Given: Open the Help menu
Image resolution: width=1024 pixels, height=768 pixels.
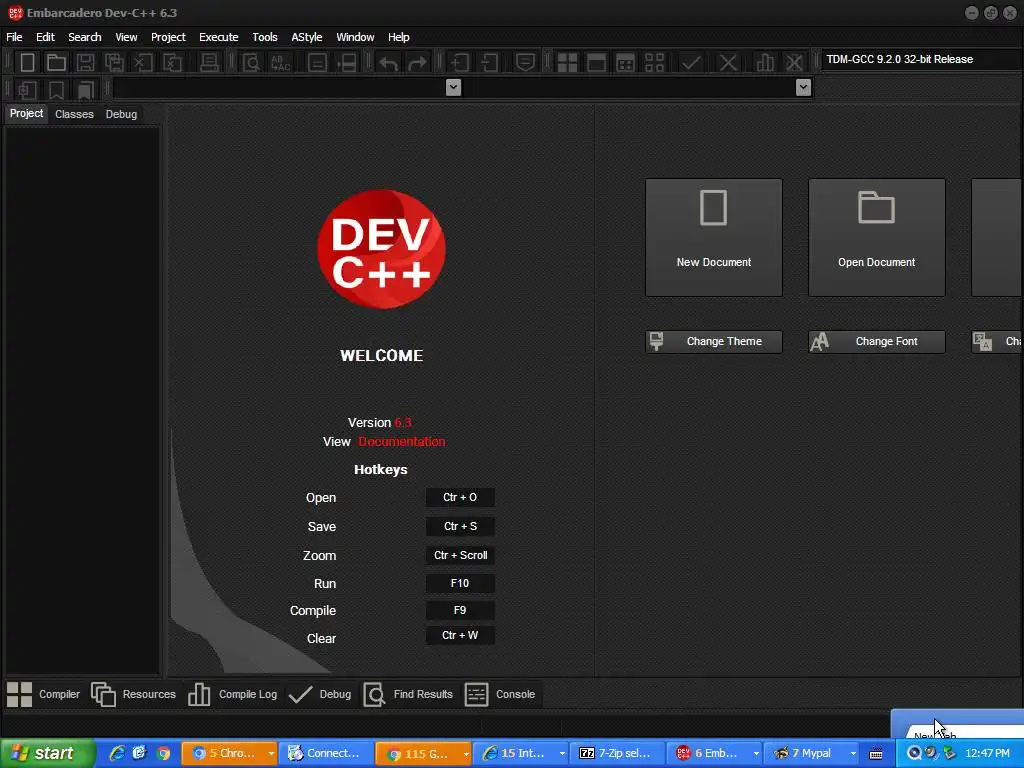Looking at the screenshot, I should coord(398,37).
